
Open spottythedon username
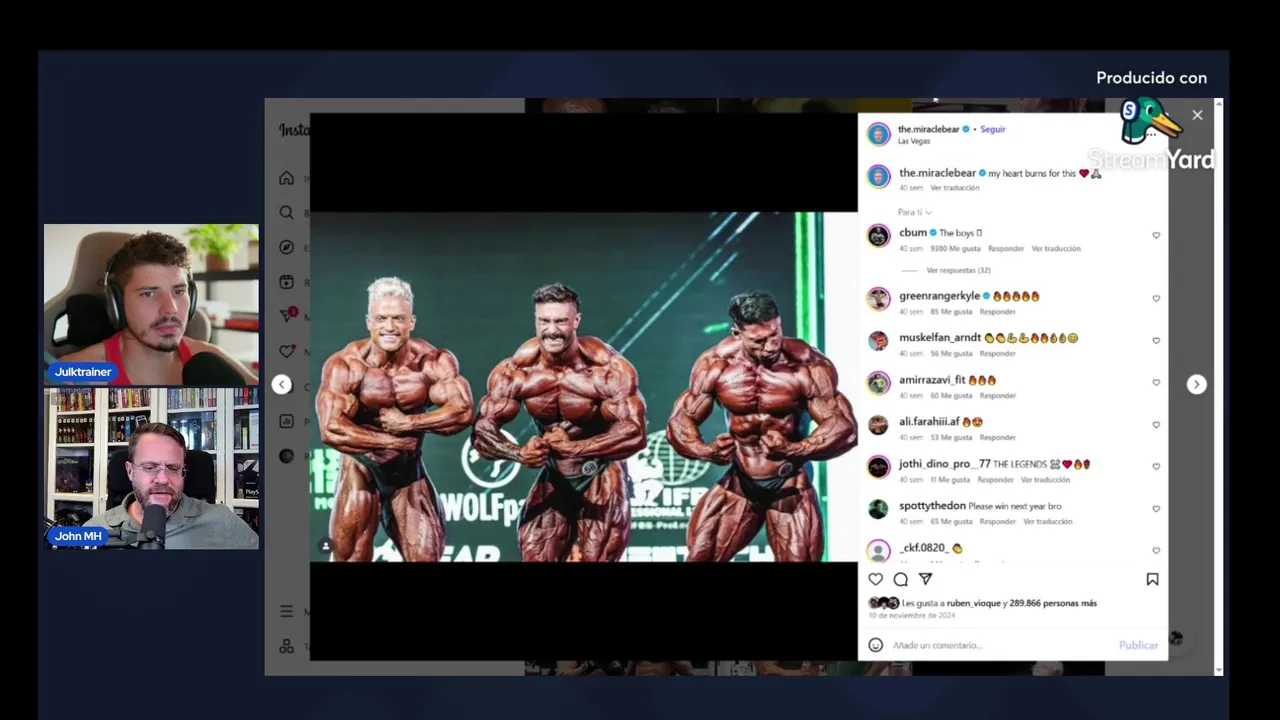(932, 506)
